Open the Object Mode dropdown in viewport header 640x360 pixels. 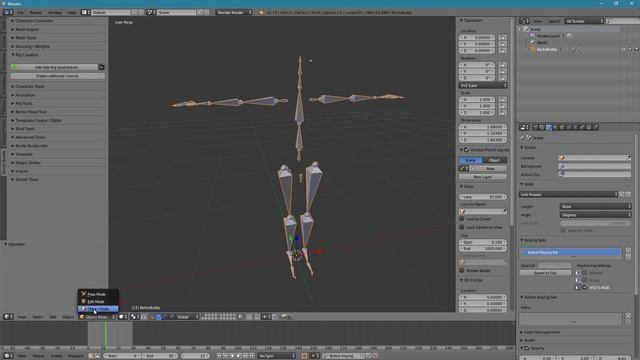pos(97,317)
